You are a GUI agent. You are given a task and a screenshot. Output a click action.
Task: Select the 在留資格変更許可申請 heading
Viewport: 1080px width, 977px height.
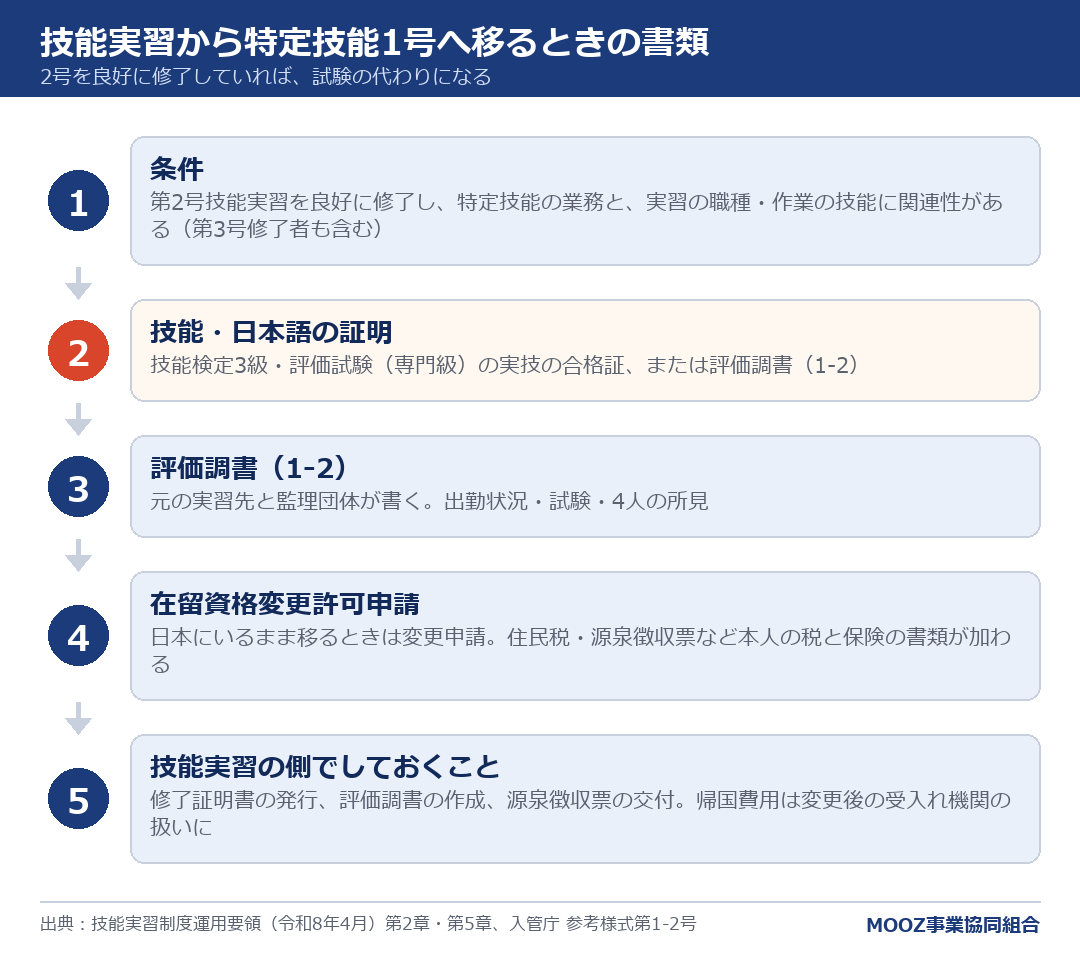pos(285,604)
